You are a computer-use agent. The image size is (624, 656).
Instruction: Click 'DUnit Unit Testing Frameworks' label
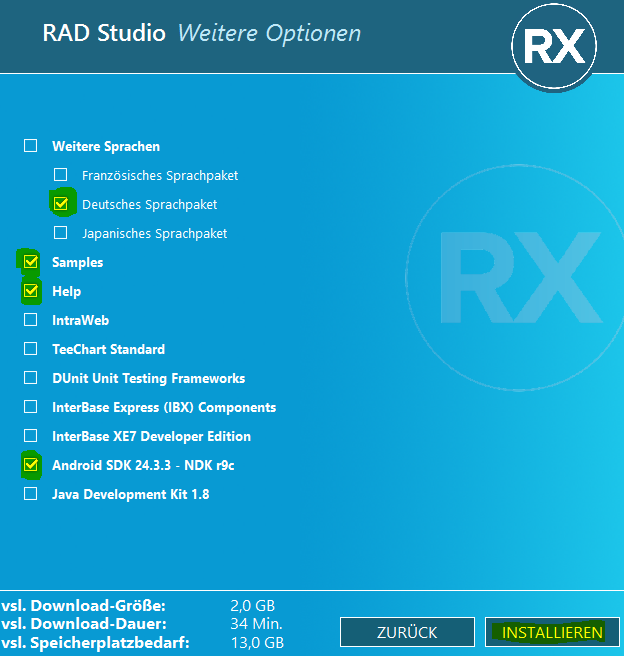[148, 379]
